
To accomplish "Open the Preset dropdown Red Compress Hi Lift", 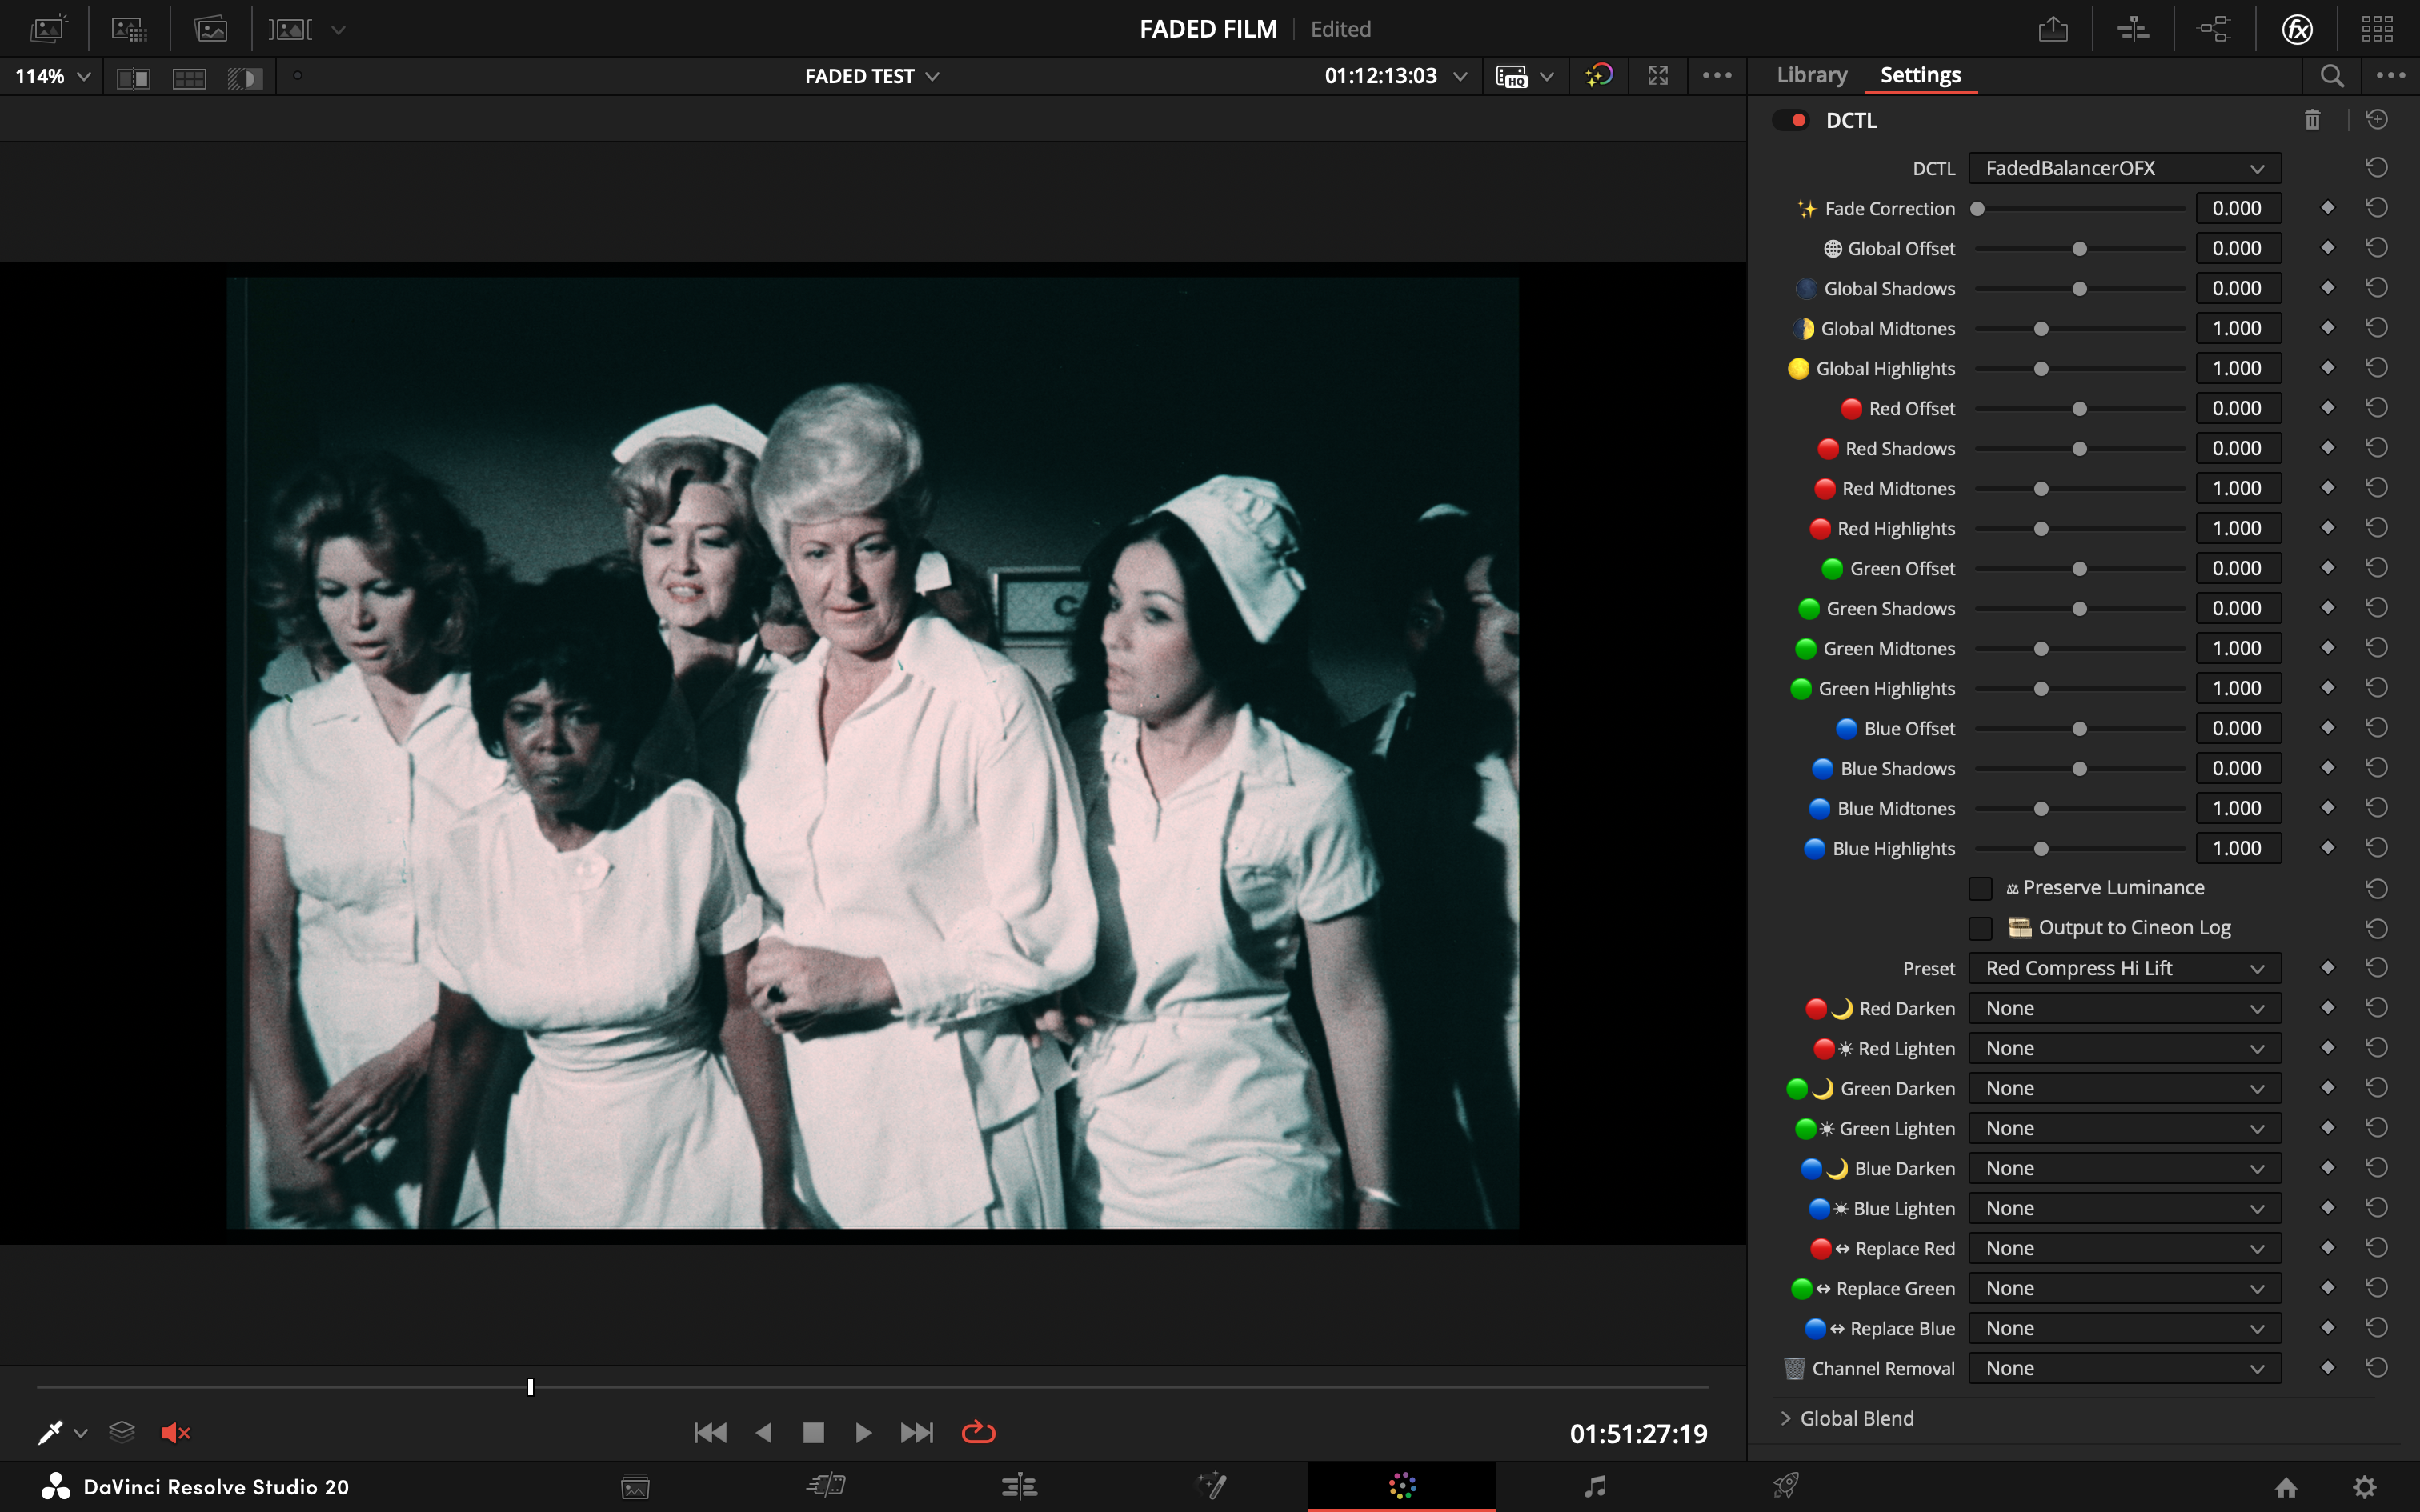I will (x=2124, y=968).
